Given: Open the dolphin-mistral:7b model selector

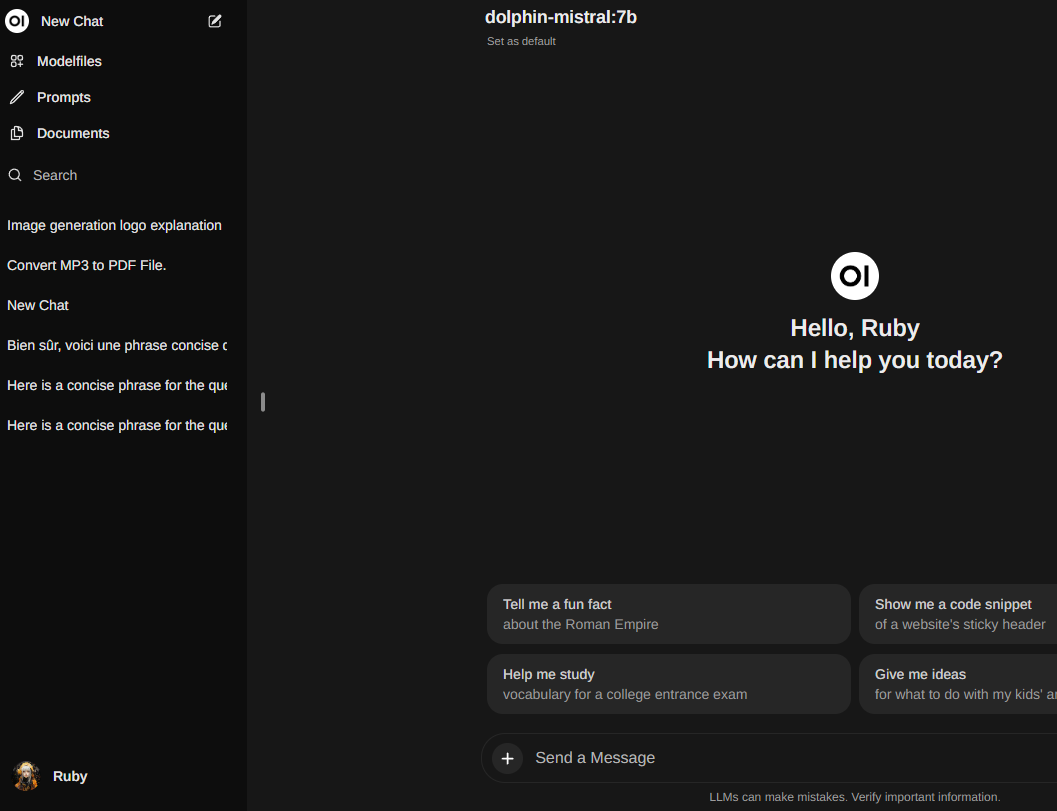Looking at the screenshot, I should [x=560, y=17].
